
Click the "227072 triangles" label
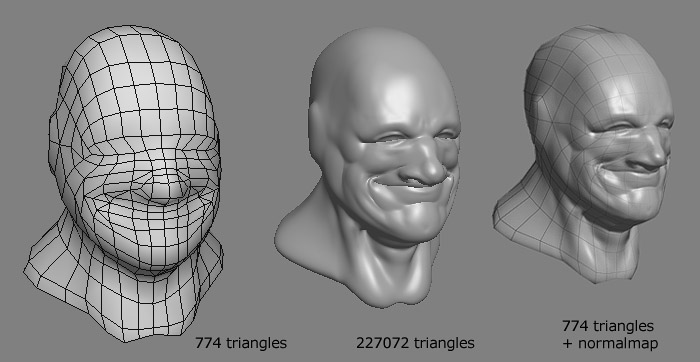coord(415,343)
